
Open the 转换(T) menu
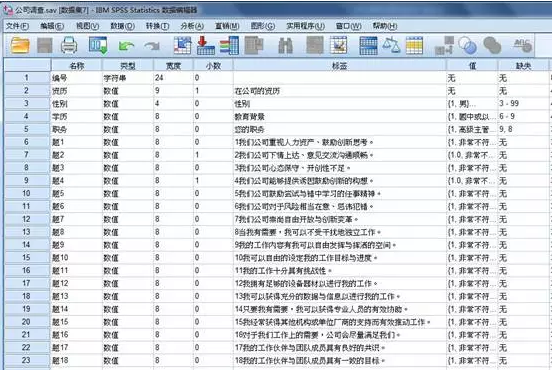click(x=157, y=26)
